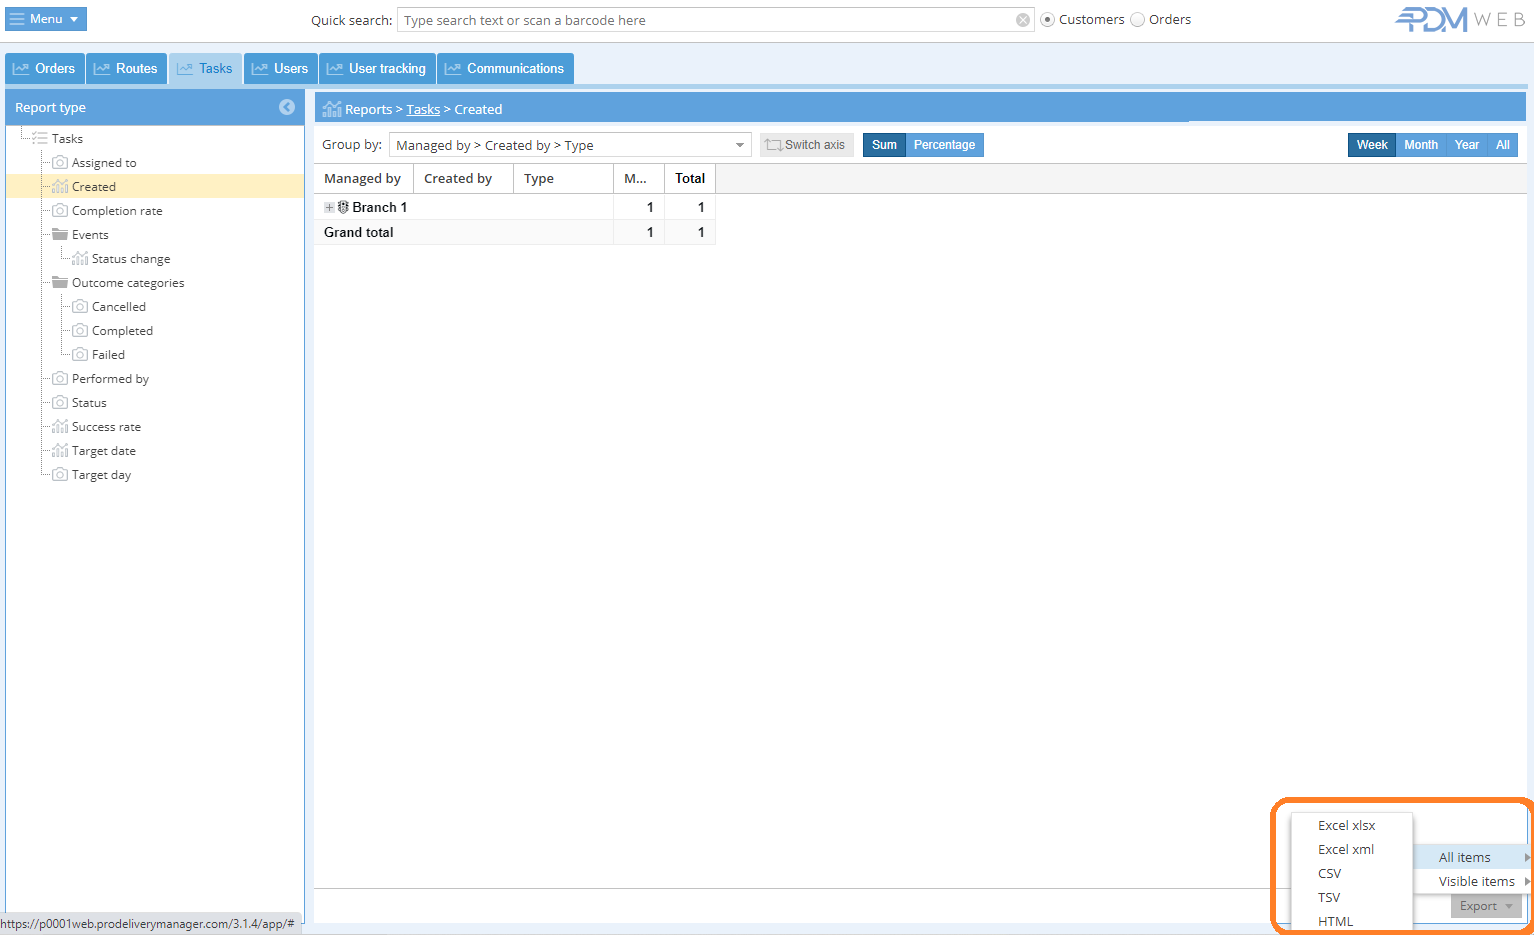1534x938 pixels.
Task: Select the Orders radio button
Action: click(1138, 20)
